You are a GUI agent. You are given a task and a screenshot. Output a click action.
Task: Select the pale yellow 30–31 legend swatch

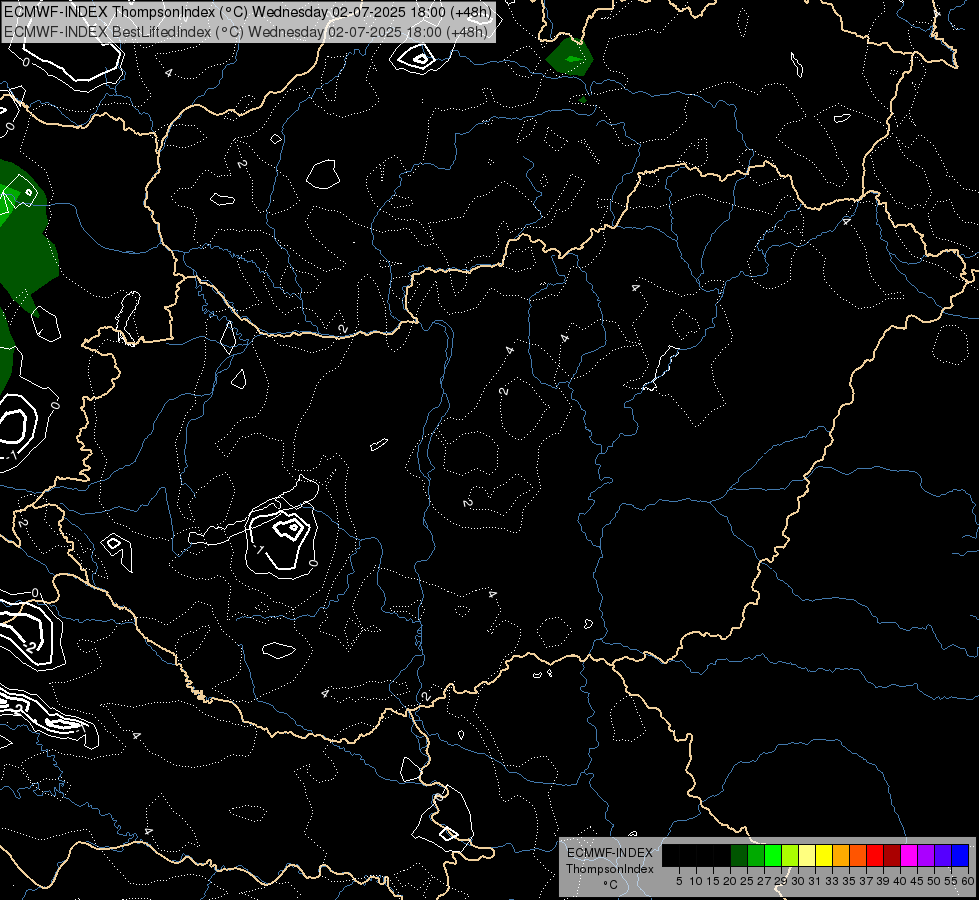point(807,855)
